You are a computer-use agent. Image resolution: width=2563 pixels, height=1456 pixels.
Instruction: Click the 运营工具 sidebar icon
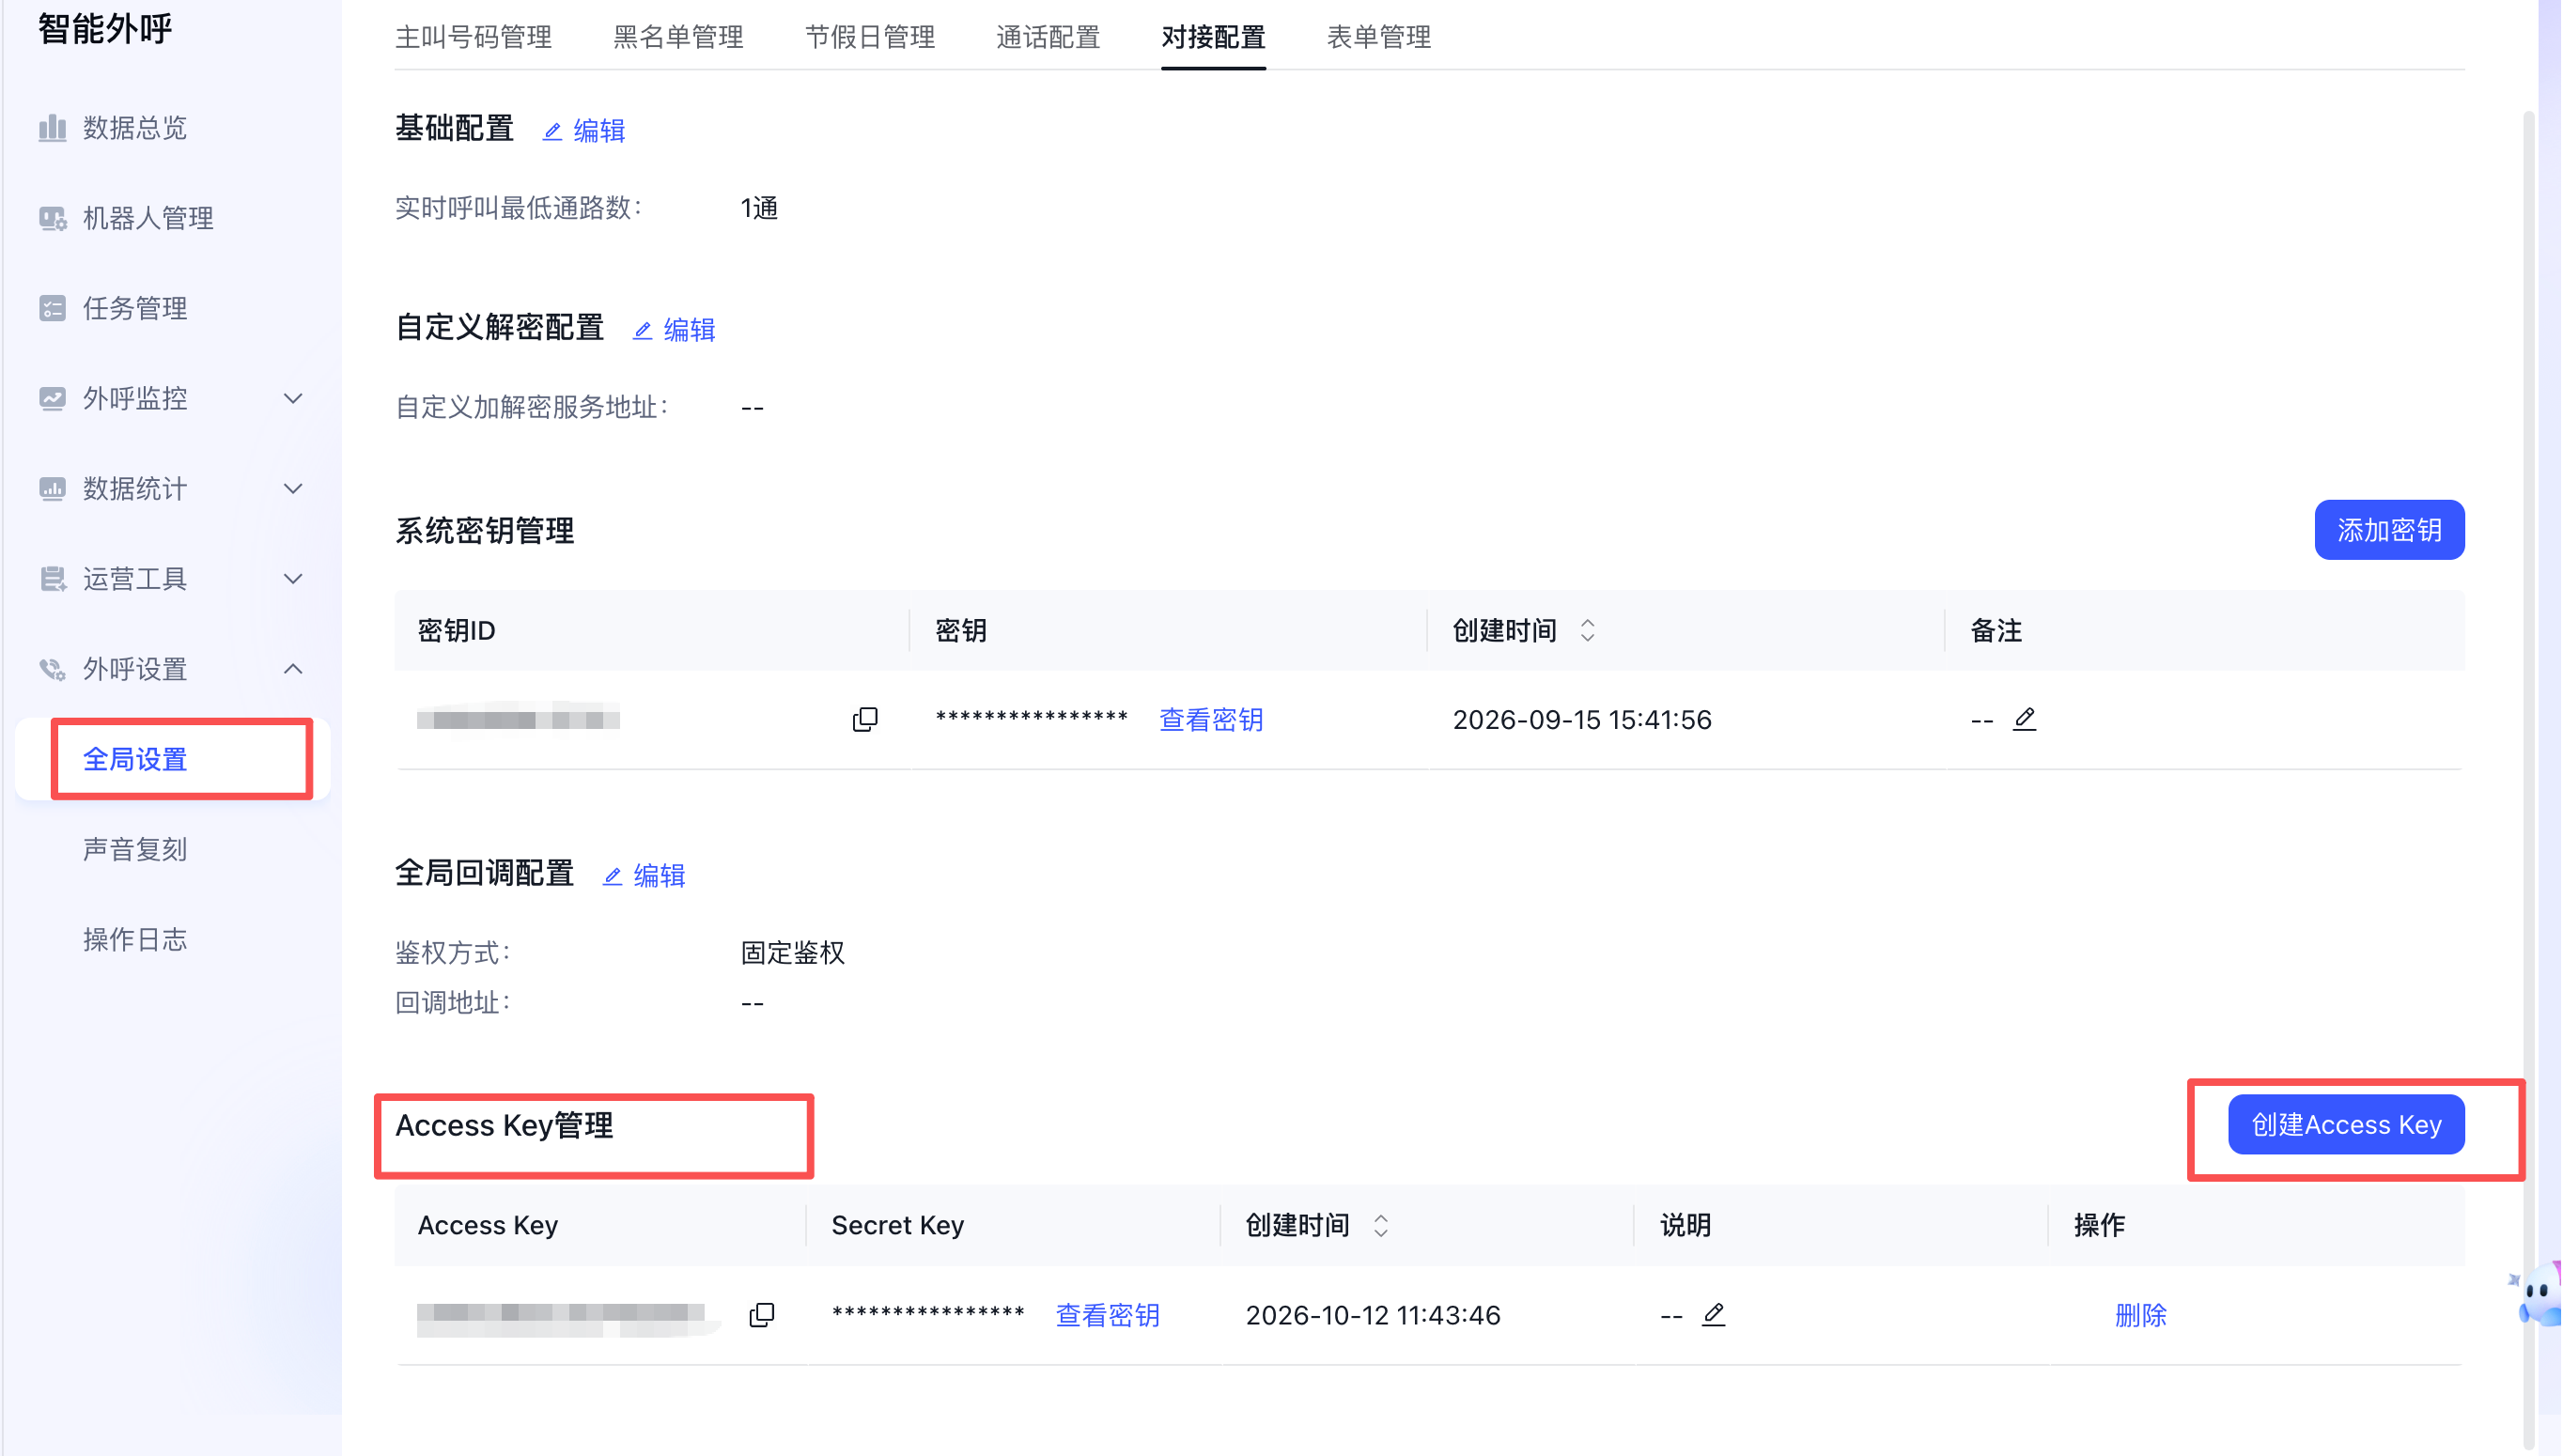click(52, 578)
